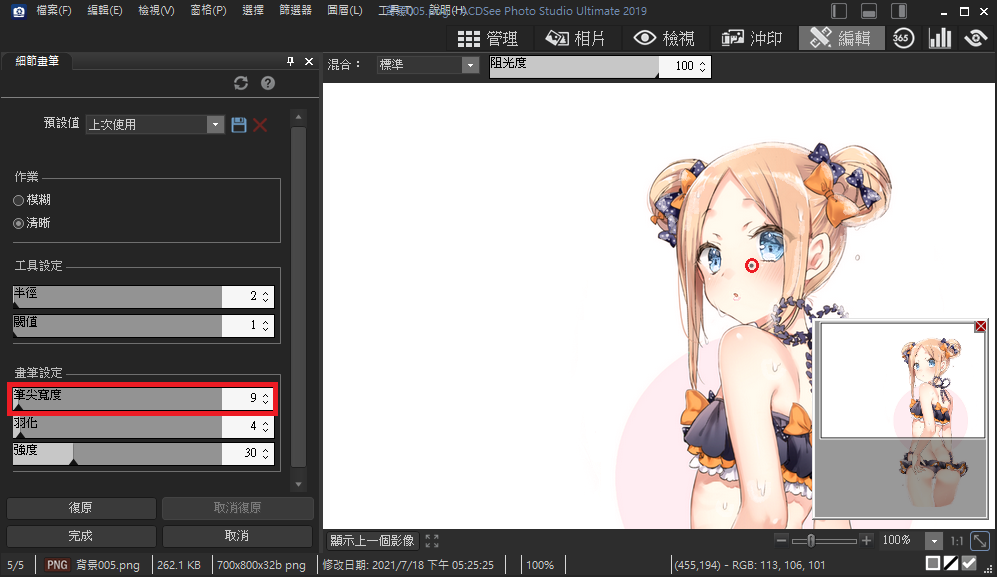Click the empty square status bar icon

pos(933,564)
